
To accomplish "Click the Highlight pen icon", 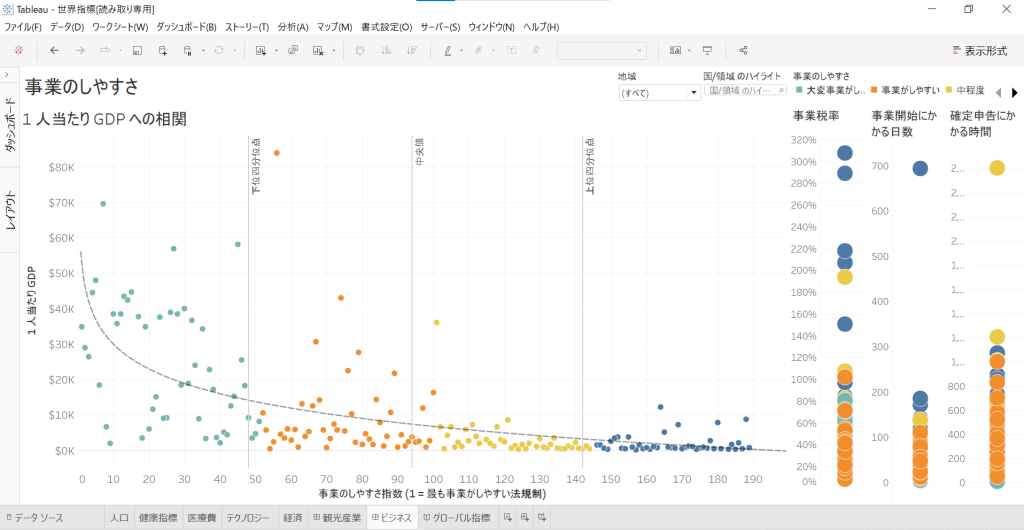I will [447, 50].
